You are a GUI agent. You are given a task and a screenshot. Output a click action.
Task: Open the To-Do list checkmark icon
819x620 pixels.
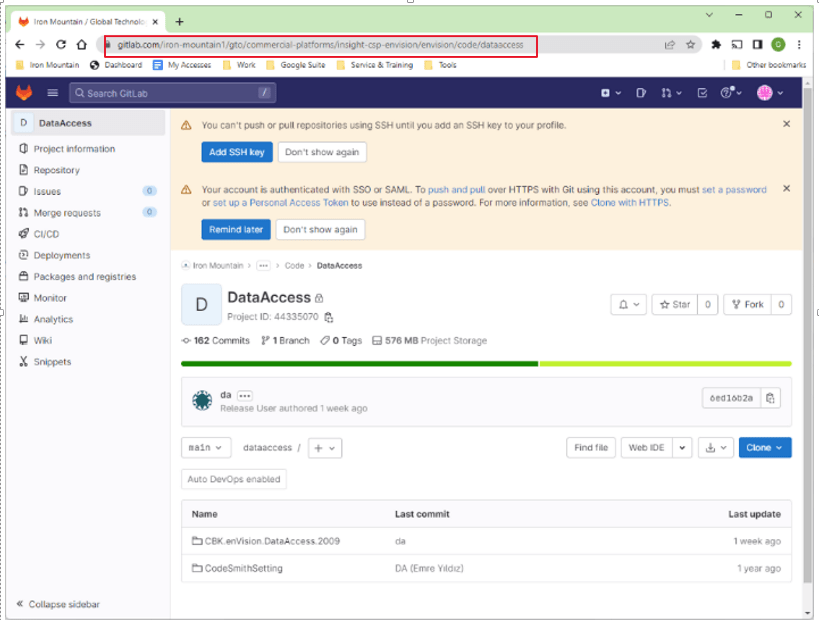[701, 91]
